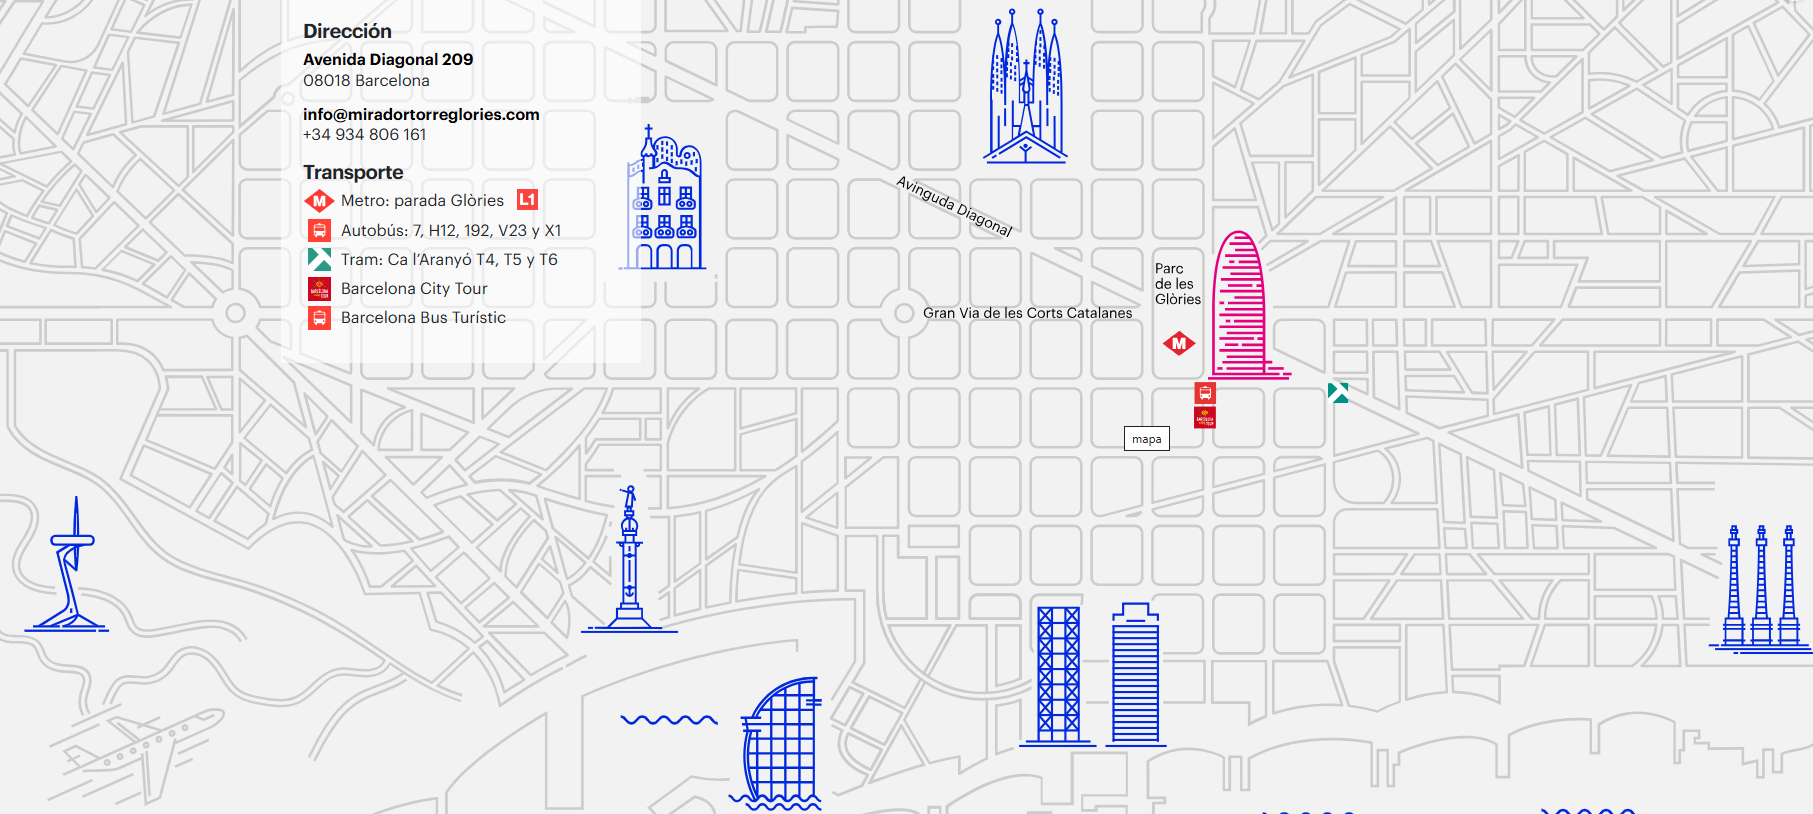Click the red L1 metro line badge
This screenshot has width=1813, height=814.
(x=527, y=200)
